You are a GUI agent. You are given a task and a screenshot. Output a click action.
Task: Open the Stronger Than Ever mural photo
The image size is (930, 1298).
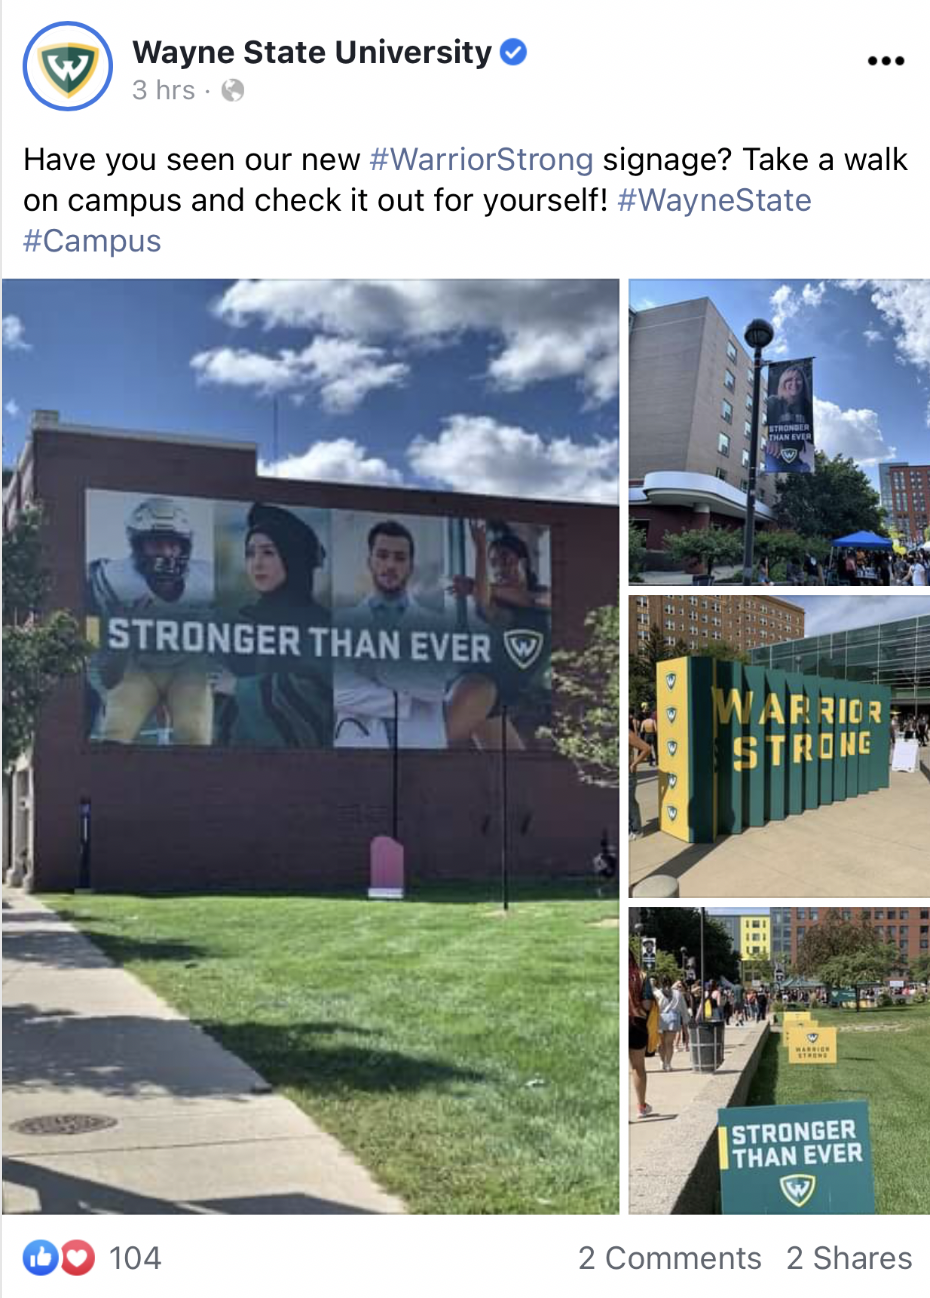click(x=310, y=746)
